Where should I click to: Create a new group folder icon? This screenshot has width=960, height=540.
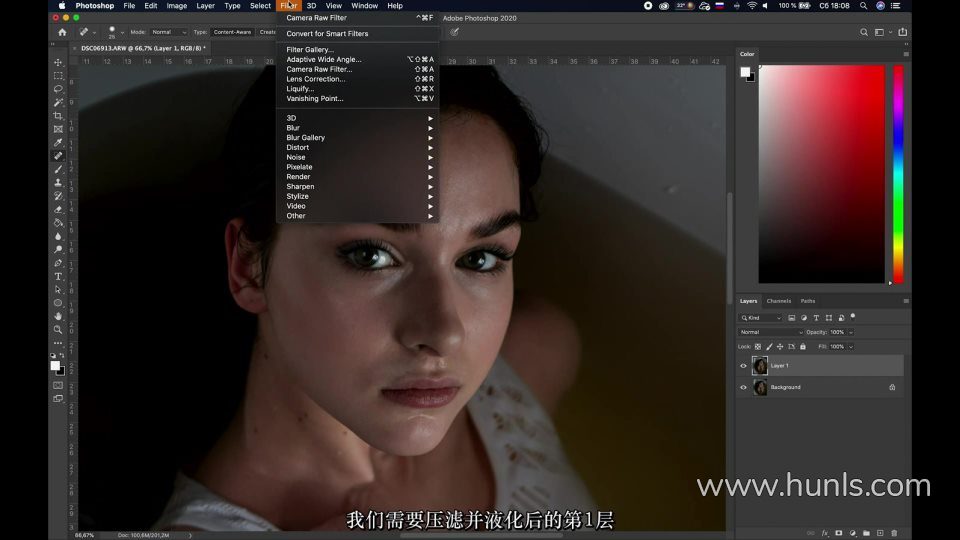[866, 533]
